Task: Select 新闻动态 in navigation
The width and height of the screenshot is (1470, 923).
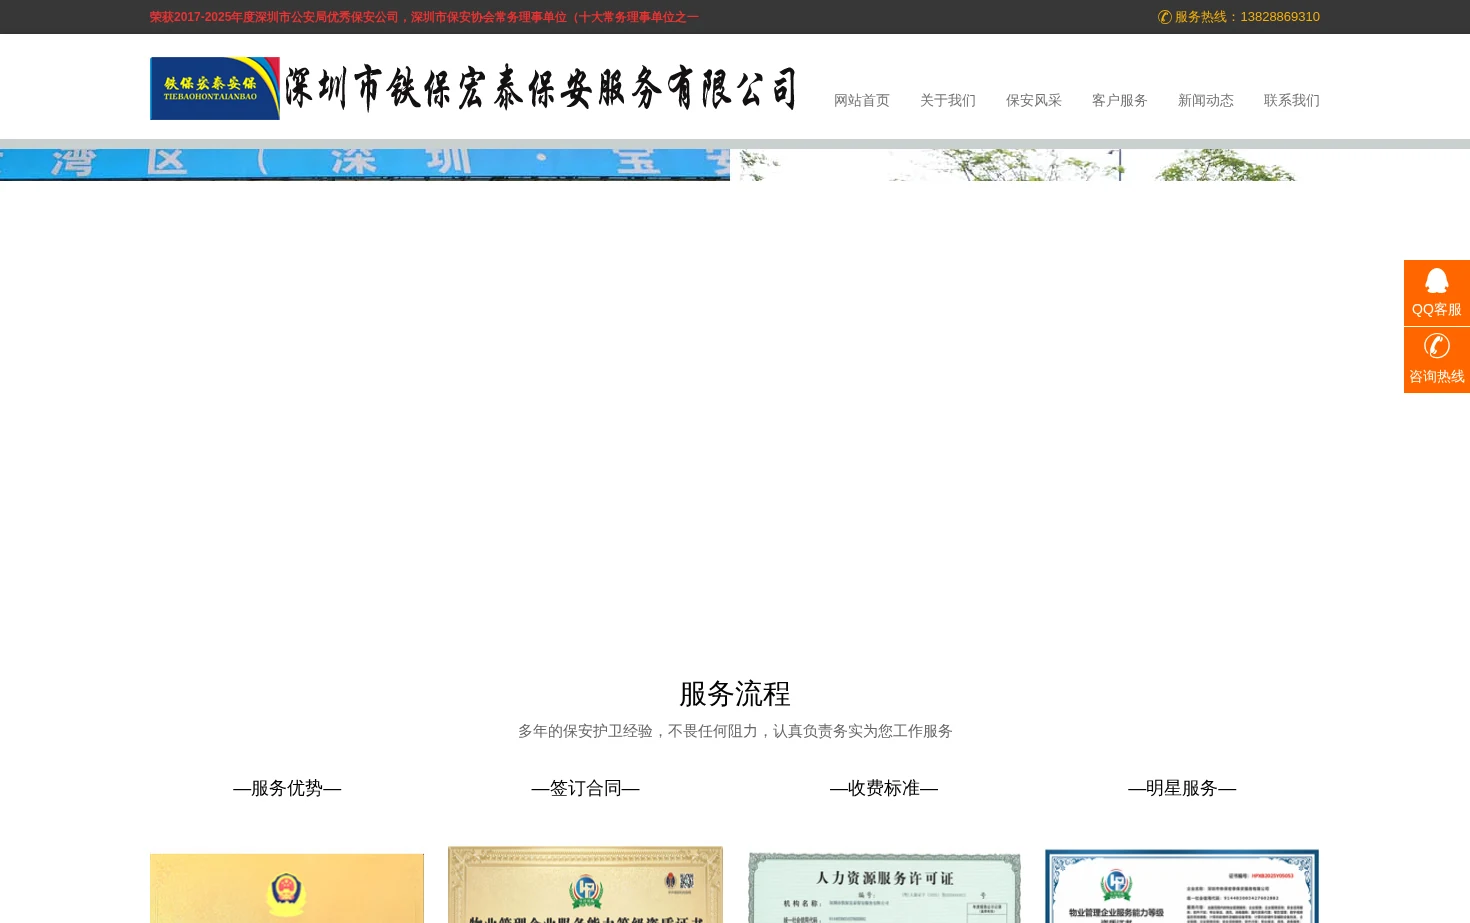Action: tap(1206, 100)
